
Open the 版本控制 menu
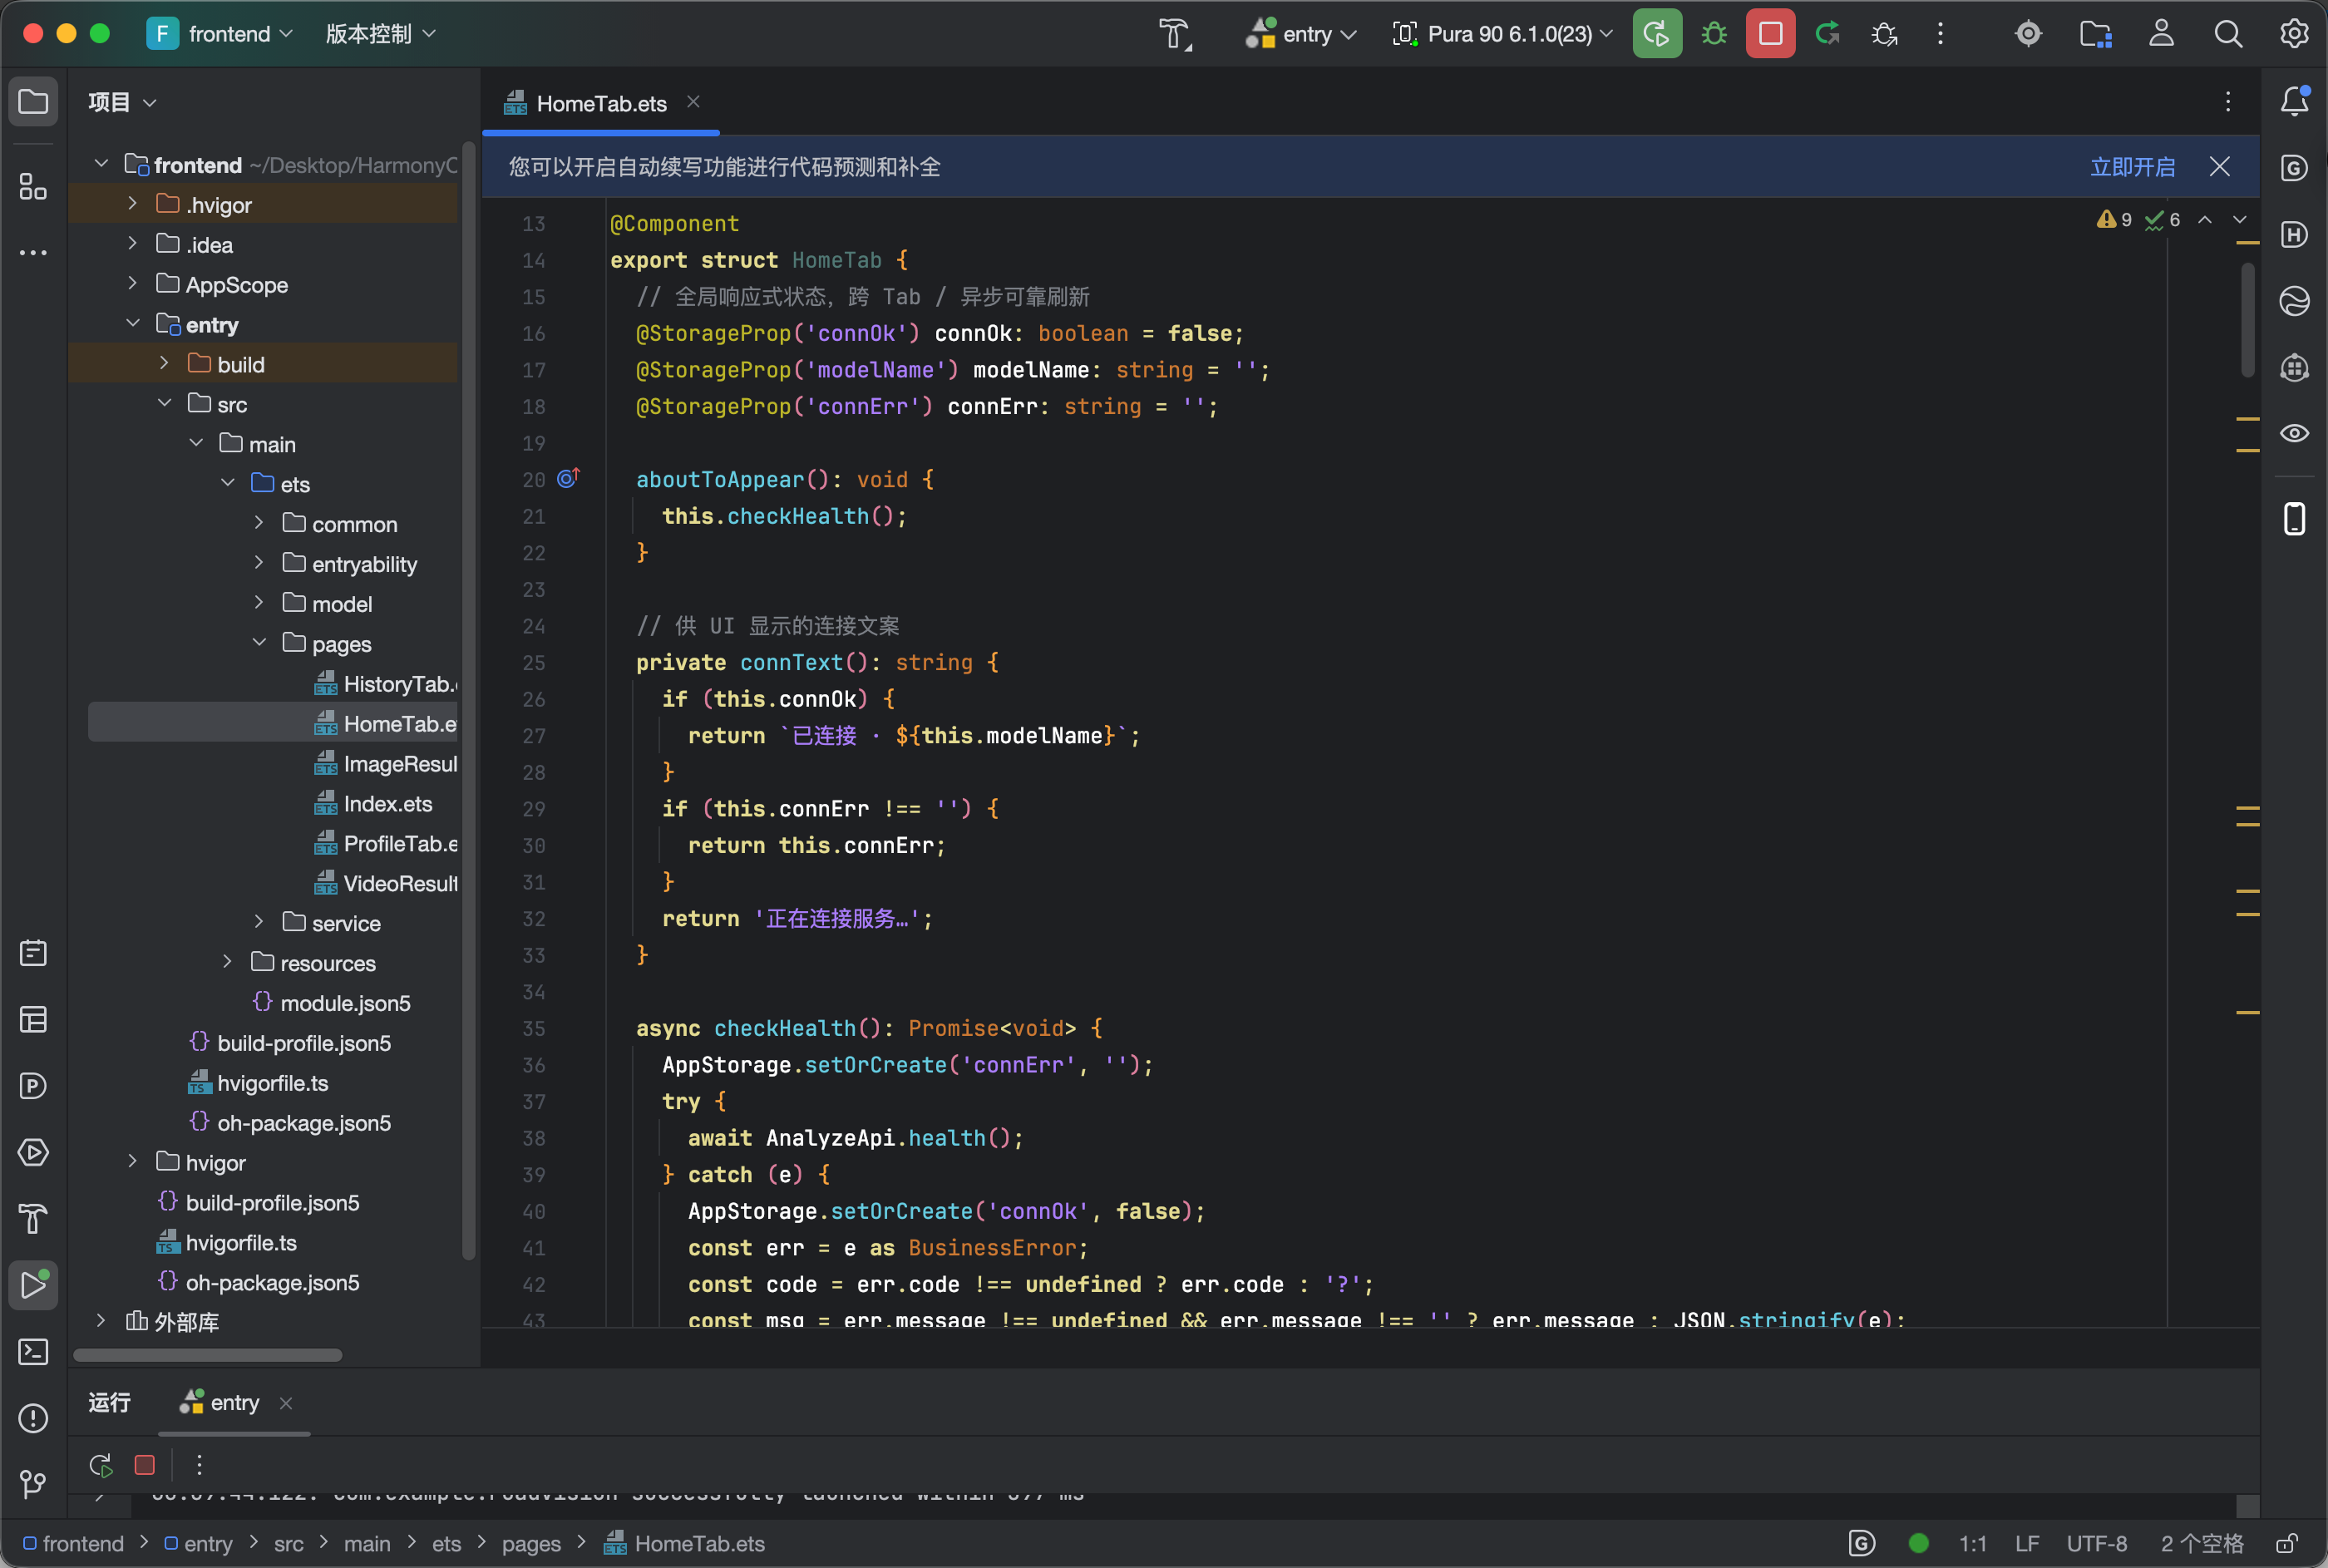(381, 34)
